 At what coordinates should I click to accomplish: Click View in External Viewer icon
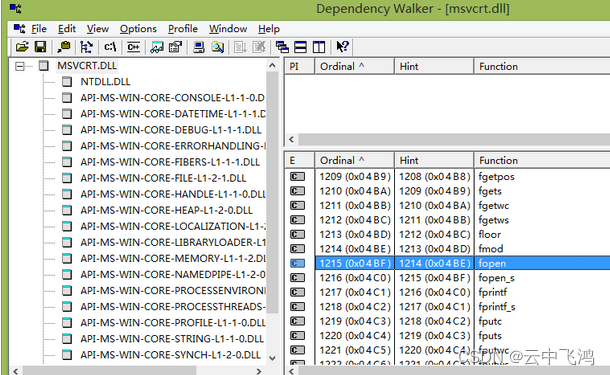click(157, 47)
